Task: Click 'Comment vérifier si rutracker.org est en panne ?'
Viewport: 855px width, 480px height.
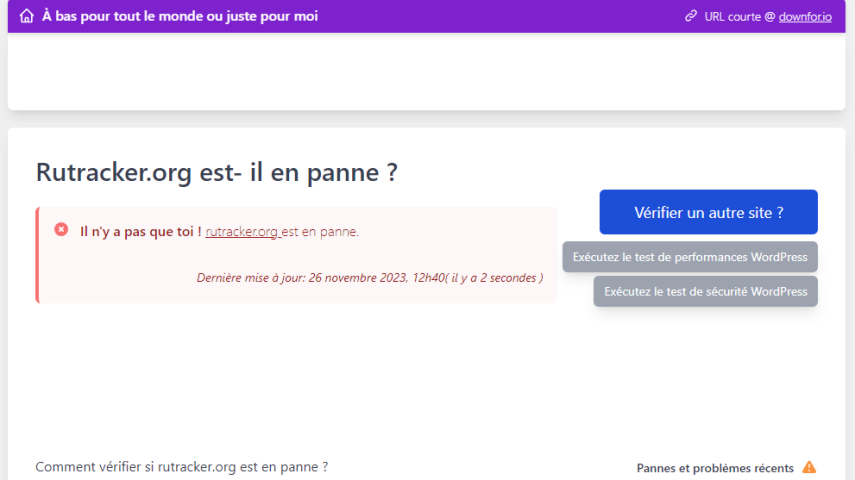Action: click(x=182, y=467)
